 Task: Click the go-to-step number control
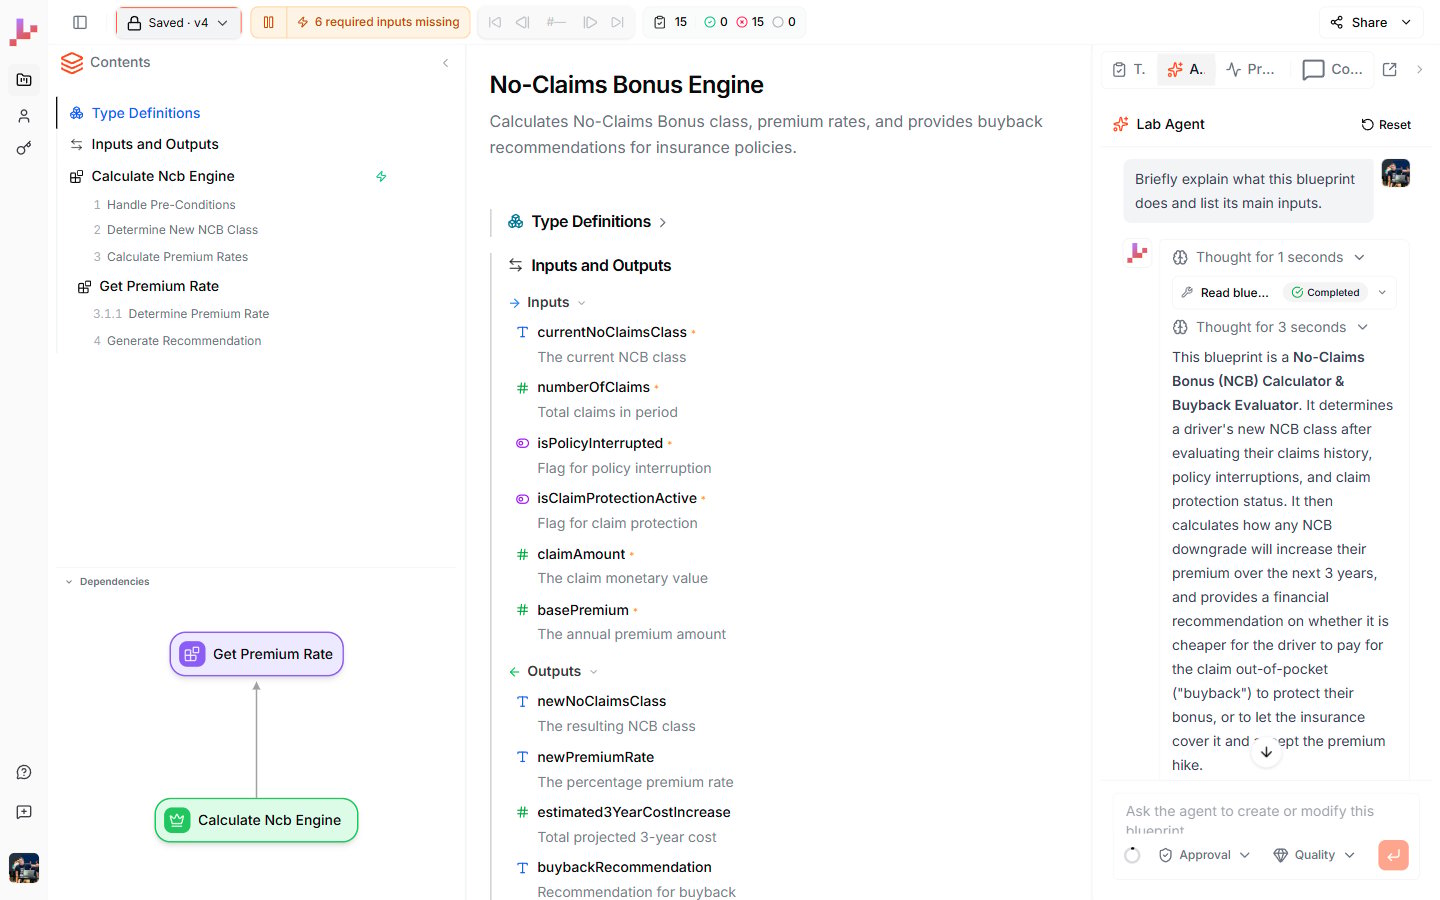pyautogui.click(x=556, y=22)
